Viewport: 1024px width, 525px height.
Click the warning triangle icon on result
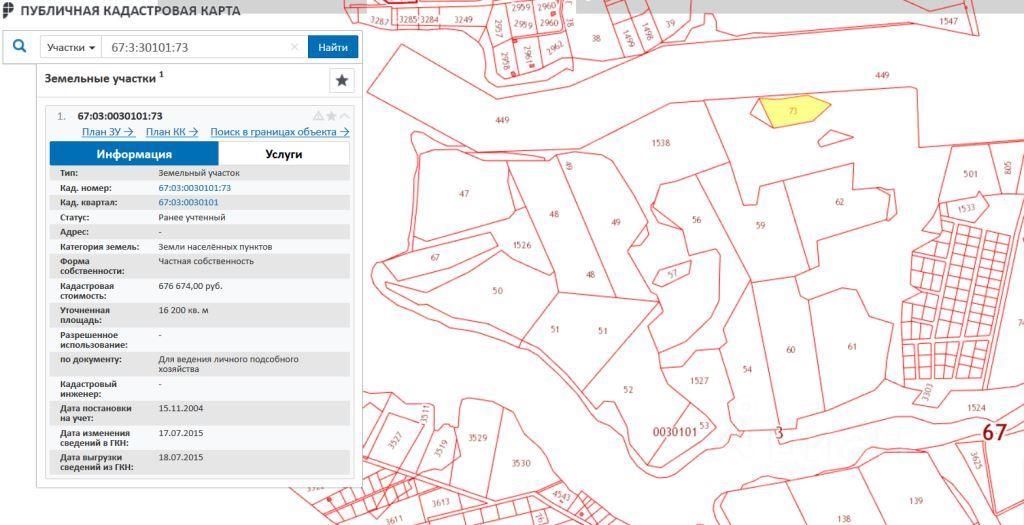click(318, 116)
